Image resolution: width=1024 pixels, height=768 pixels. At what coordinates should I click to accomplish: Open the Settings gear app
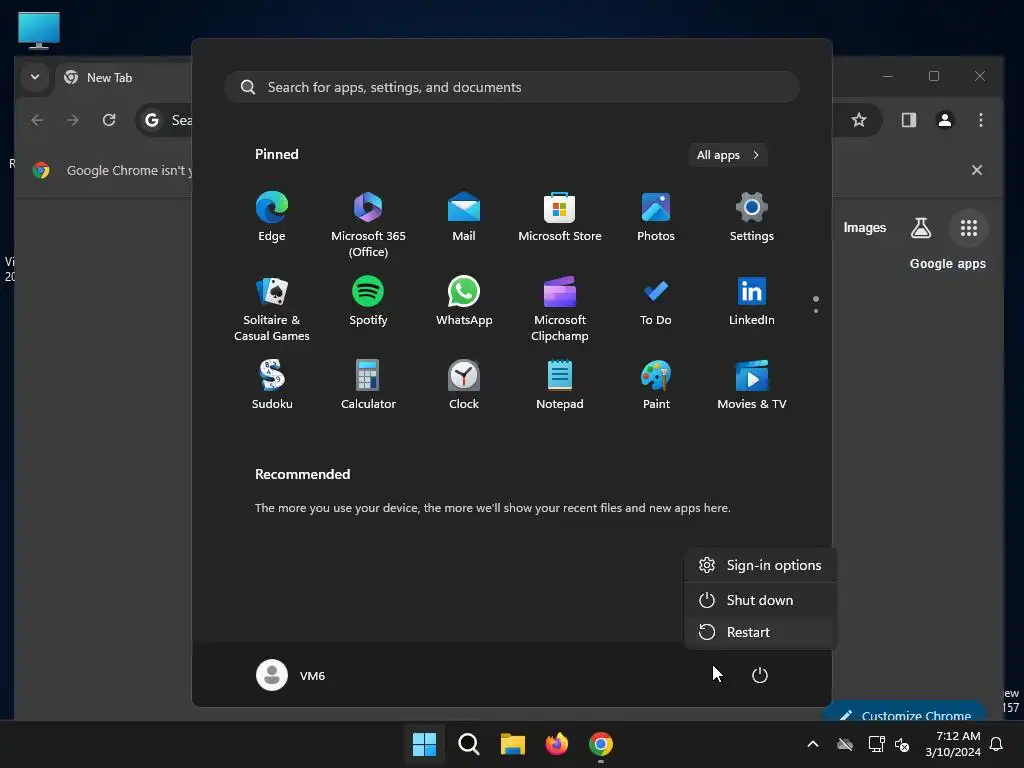(752, 217)
